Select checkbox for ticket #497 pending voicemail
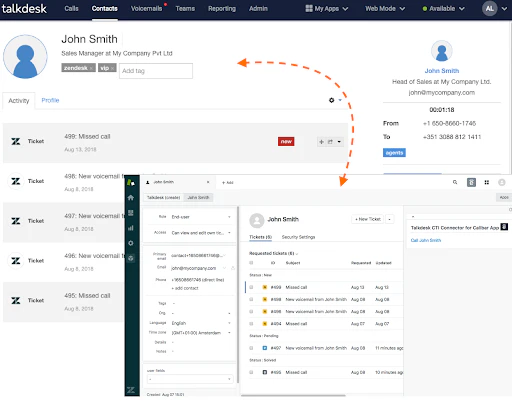Image resolution: width=512 pixels, height=407 pixels. click(251, 348)
